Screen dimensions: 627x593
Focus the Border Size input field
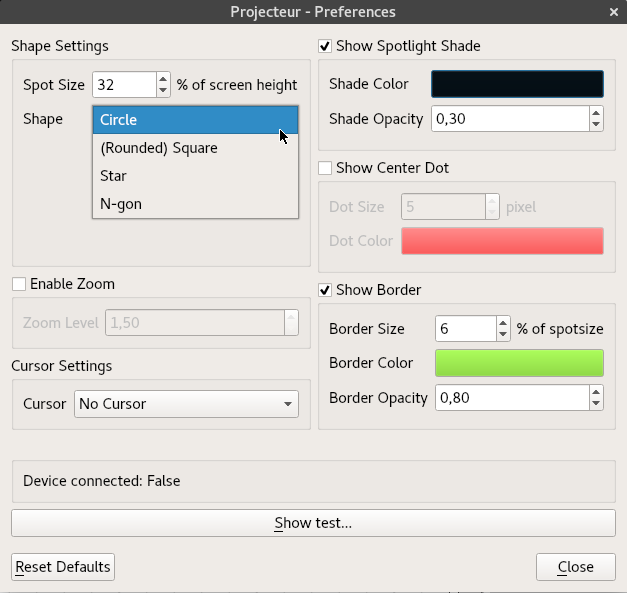[466, 329]
